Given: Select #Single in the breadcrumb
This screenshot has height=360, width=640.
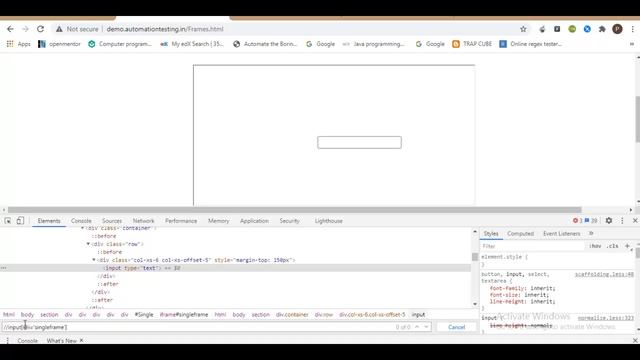Looking at the screenshot, I should pyautogui.click(x=144, y=315).
